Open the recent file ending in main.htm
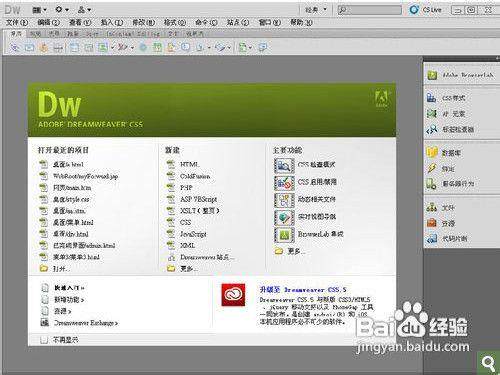The width and height of the screenshot is (500, 375). pyautogui.click(x=72, y=188)
